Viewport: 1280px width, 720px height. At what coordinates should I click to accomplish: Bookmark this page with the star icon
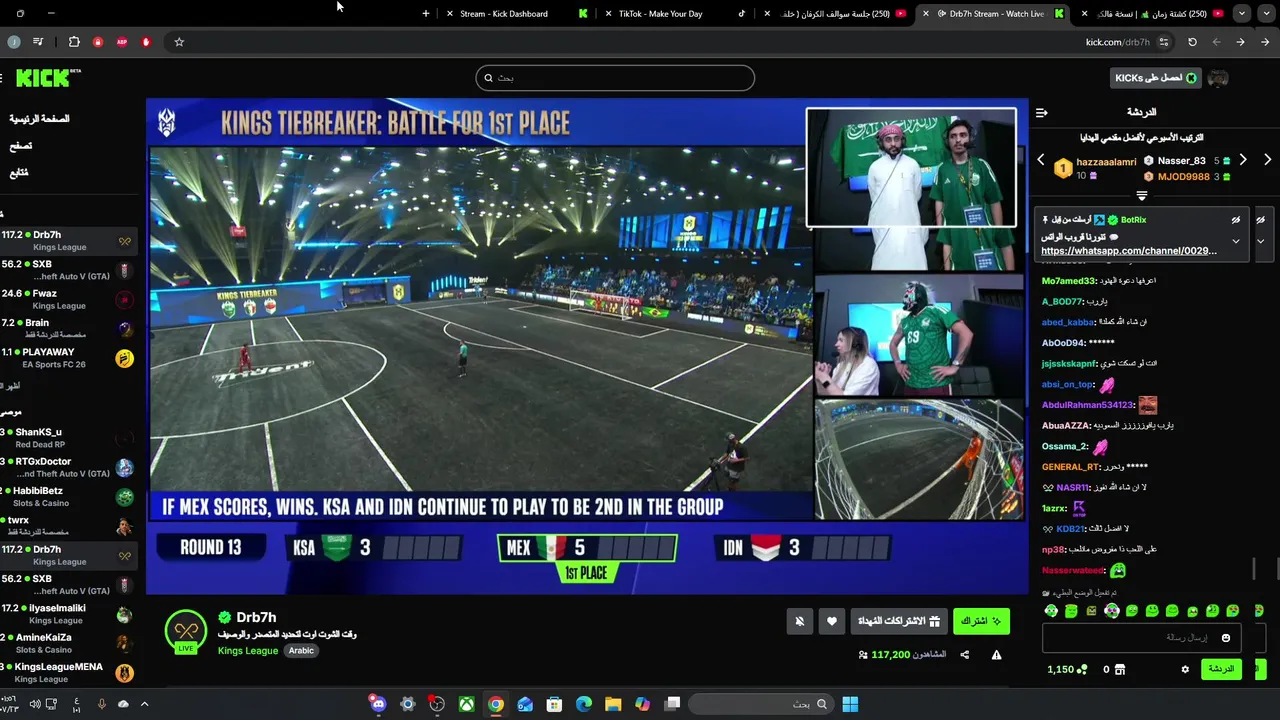click(179, 42)
